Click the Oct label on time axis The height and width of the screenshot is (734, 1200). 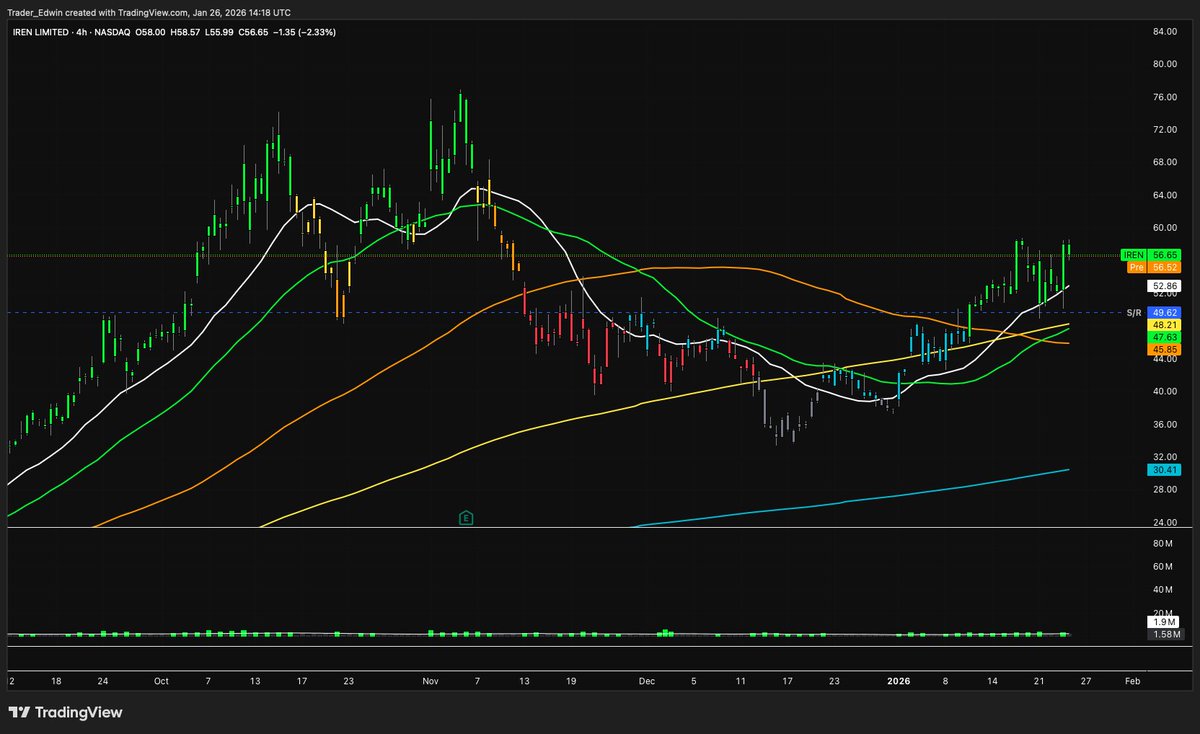[x=162, y=680]
